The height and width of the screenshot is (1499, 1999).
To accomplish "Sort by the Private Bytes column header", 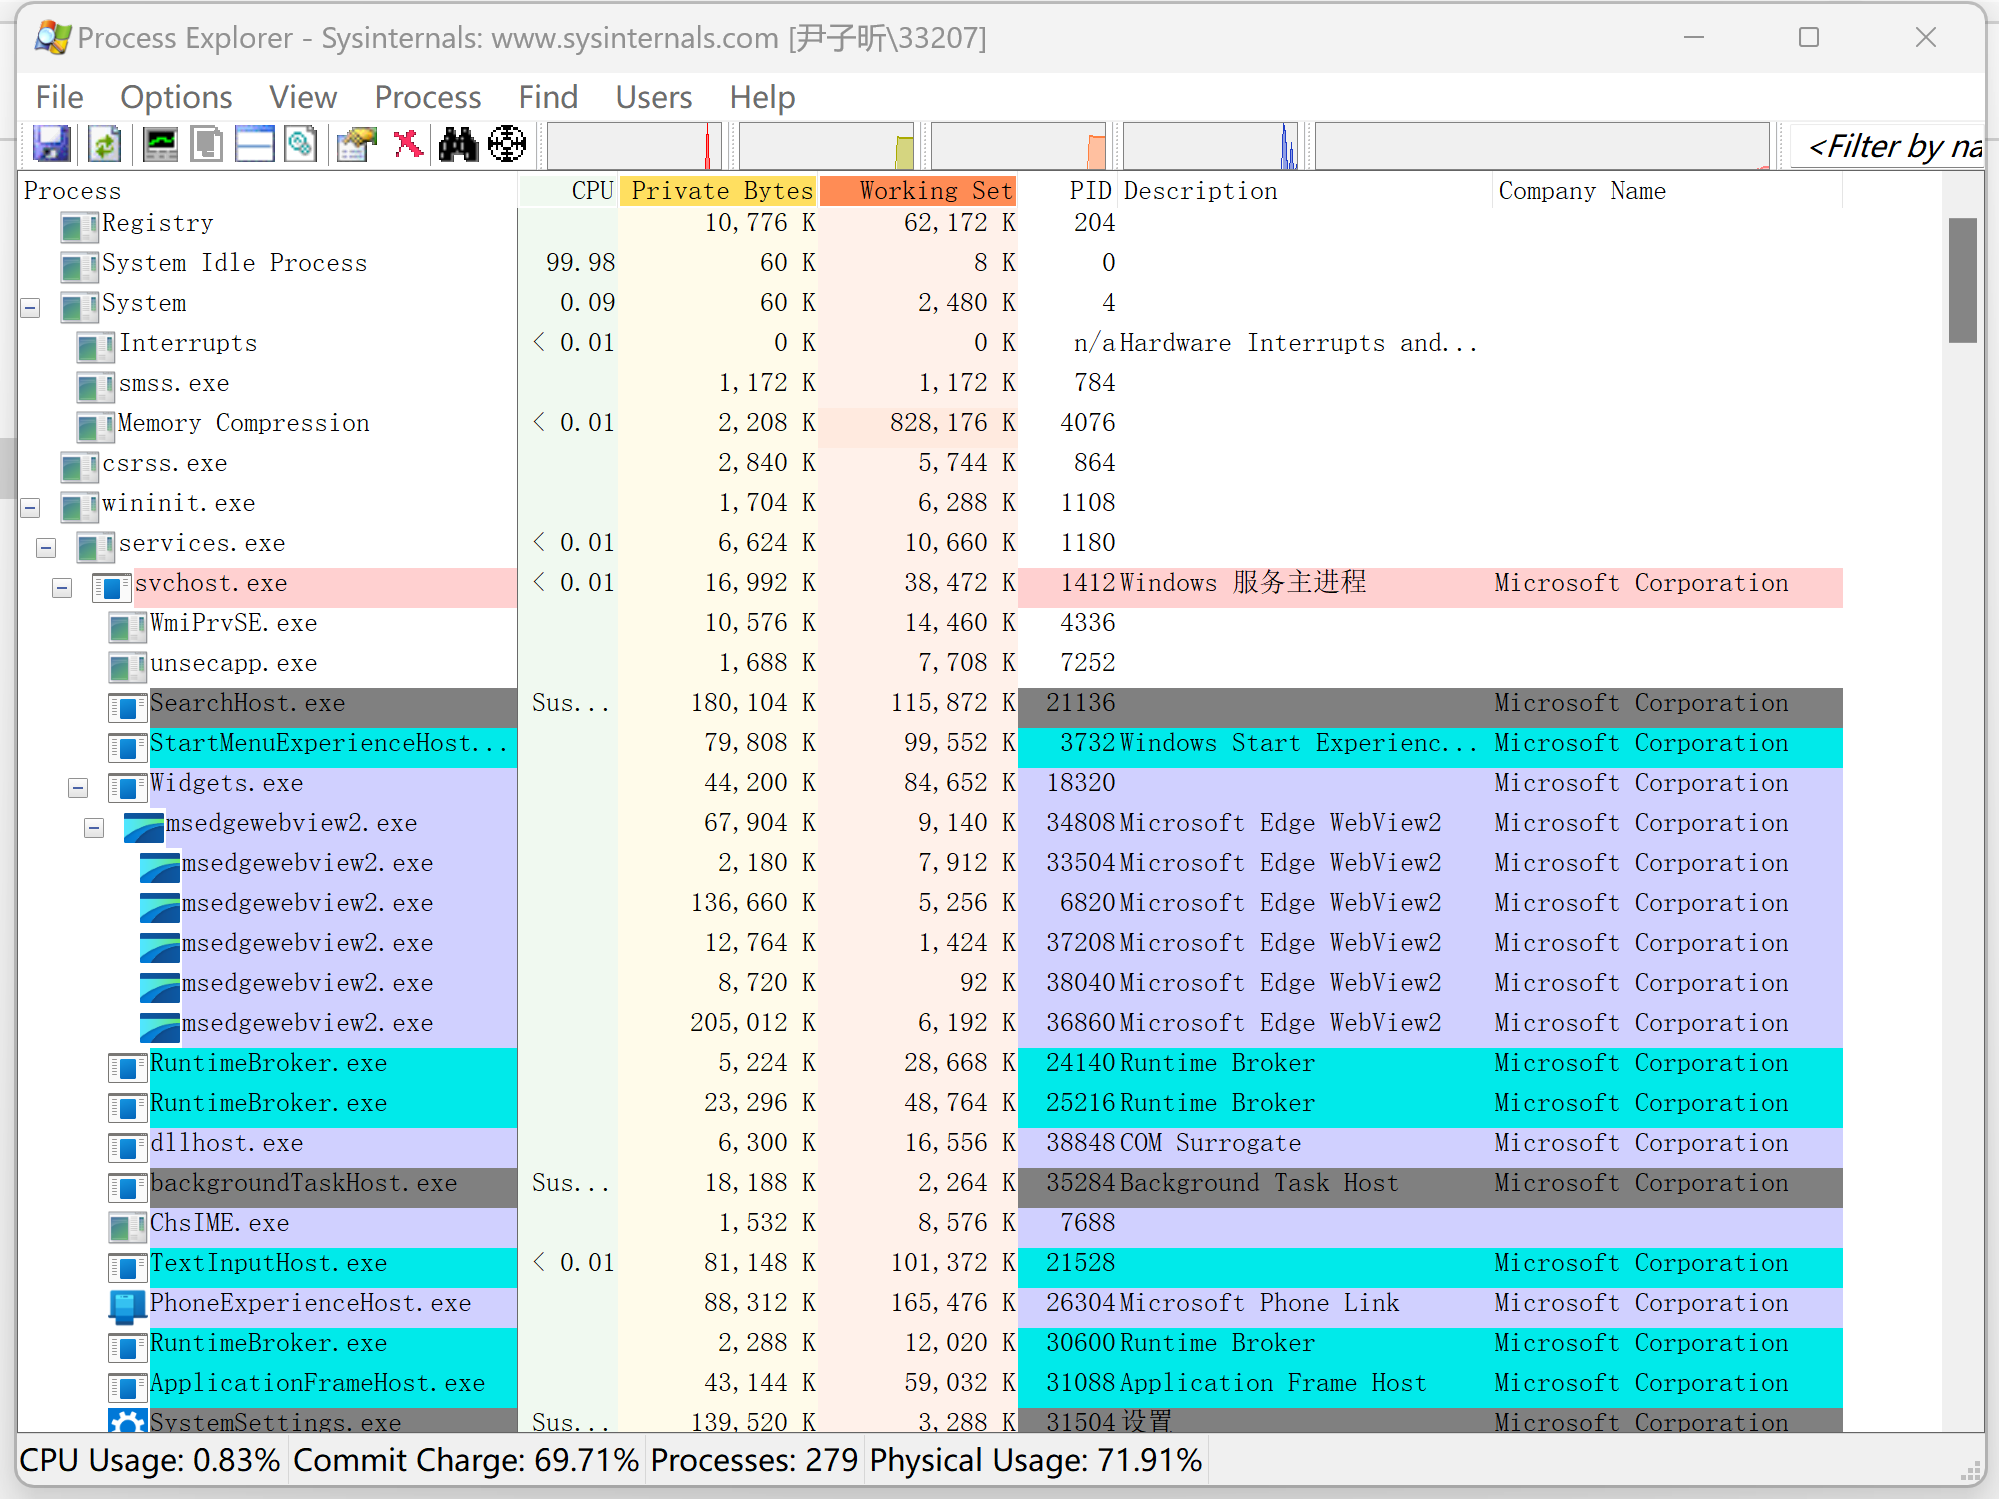I will coord(719,191).
